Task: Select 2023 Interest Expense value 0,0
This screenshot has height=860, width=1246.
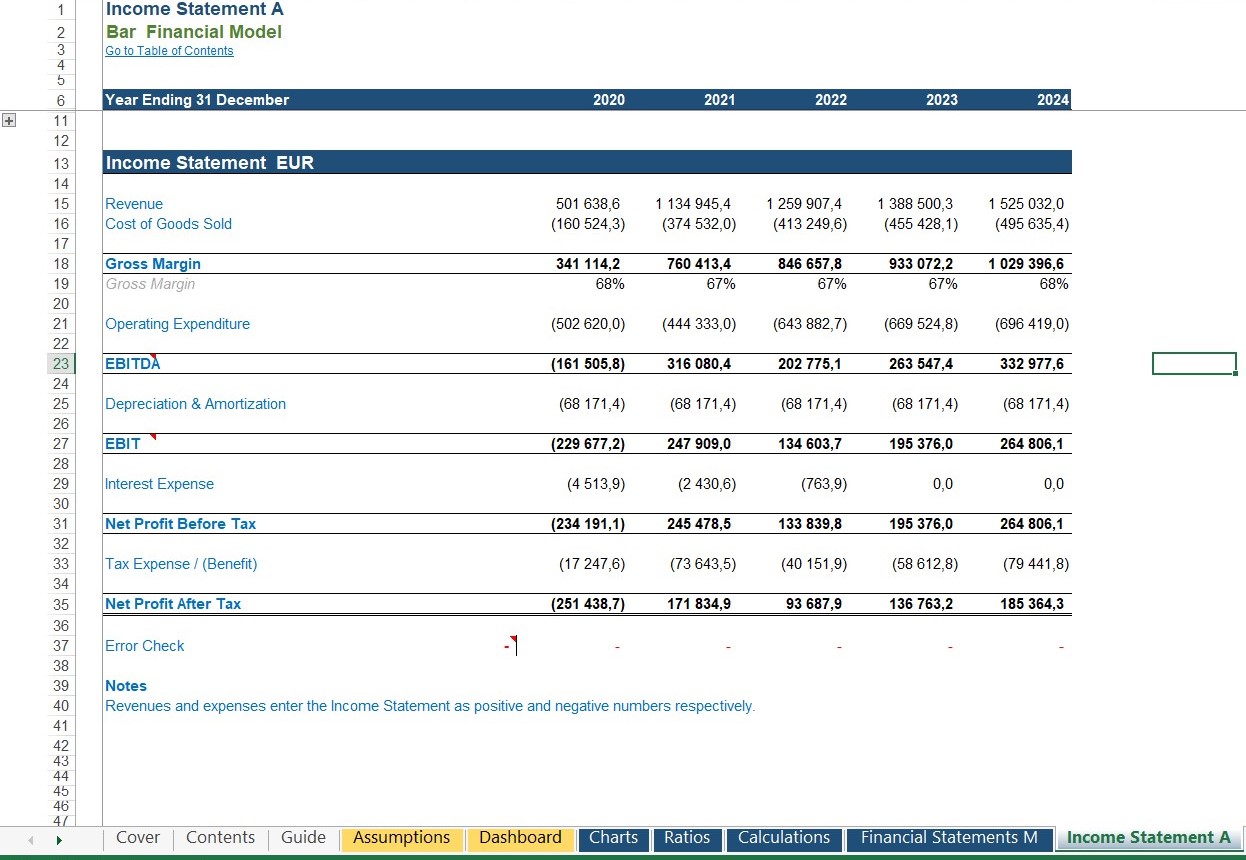Action: click(x=943, y=484)
